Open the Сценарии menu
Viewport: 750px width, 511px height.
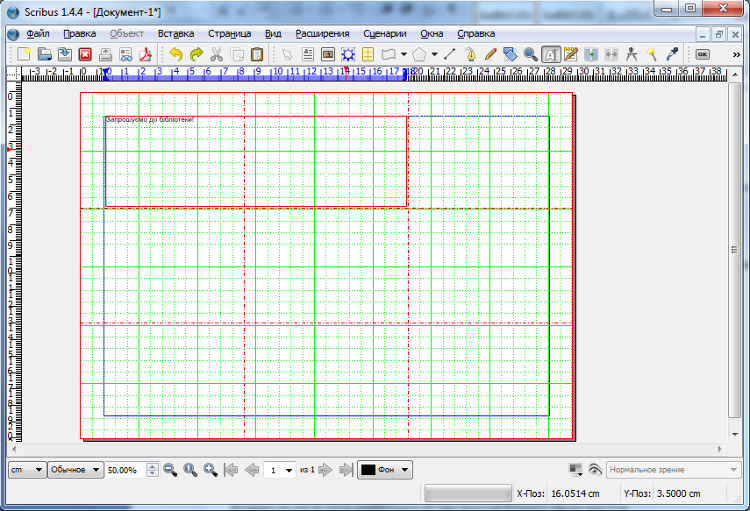(x=386, y=34)
